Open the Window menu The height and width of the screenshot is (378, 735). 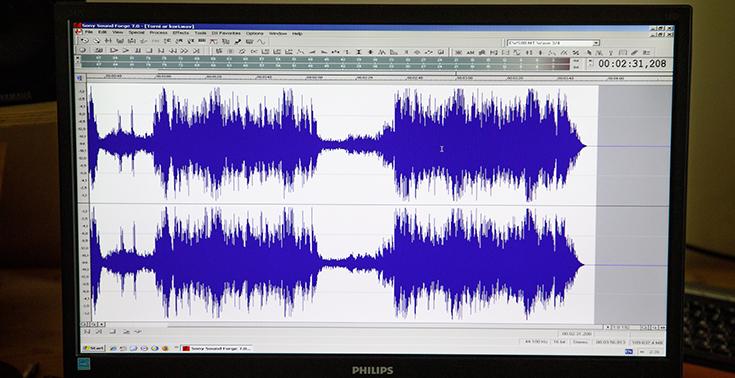pyautogui.click(x=278, y=33)
